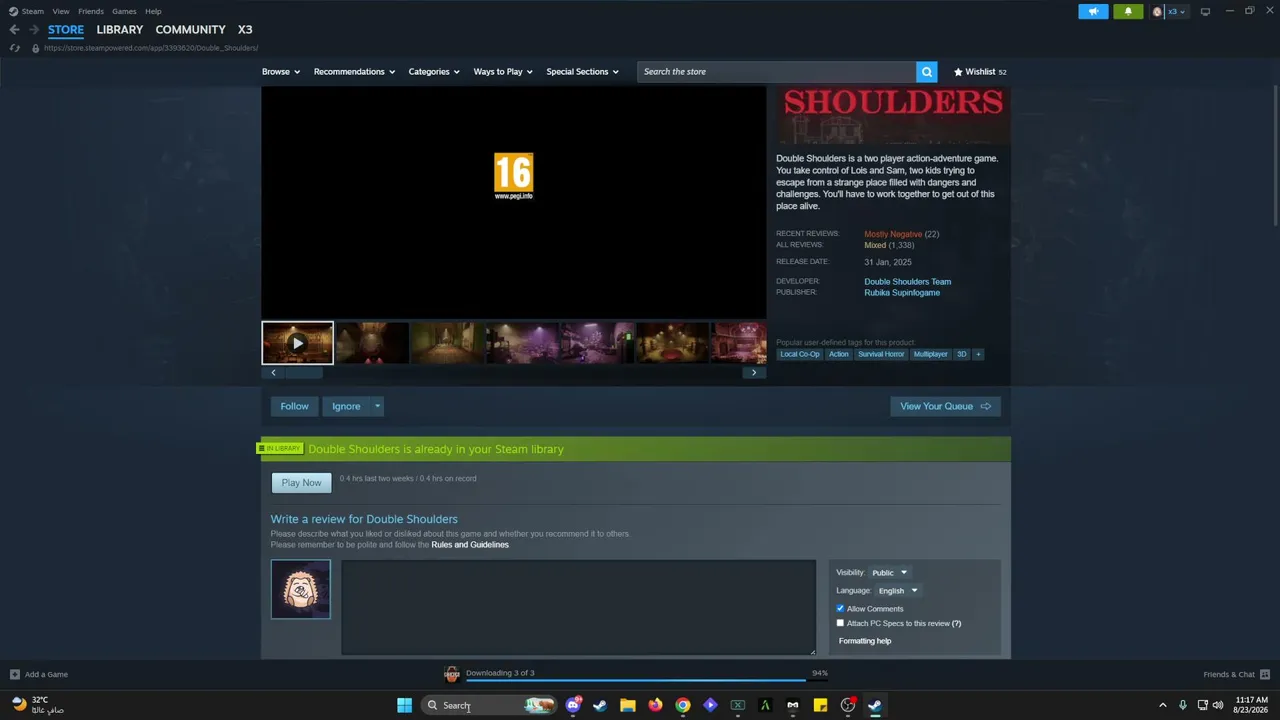This screenshot has height=720, width=1280.
Task: Click View Your Queue
Action: 945,406
